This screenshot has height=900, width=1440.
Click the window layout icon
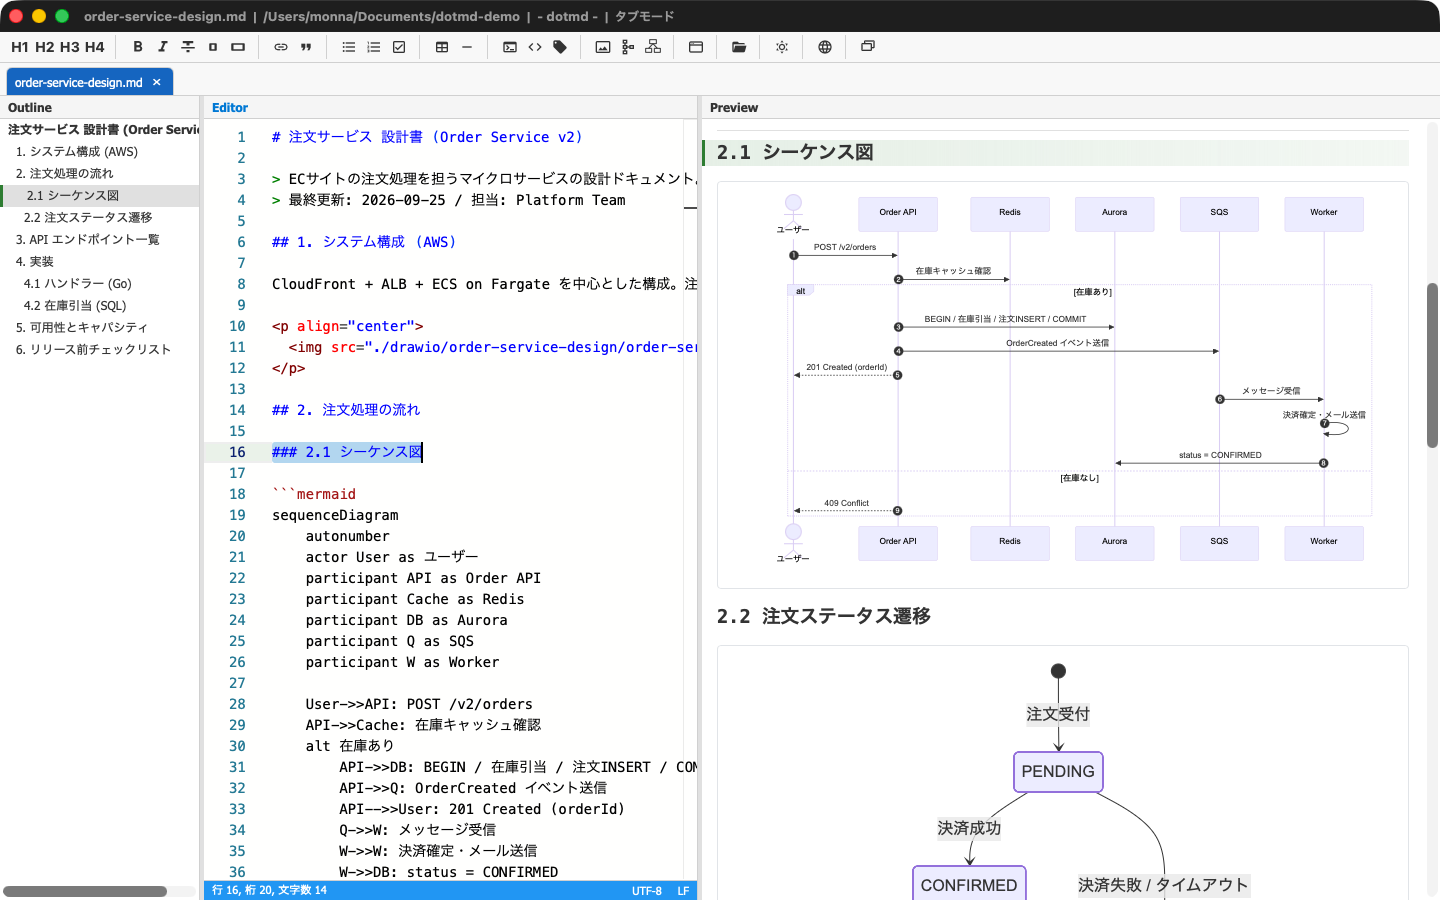pyautogui.click(x=696, y=47)
